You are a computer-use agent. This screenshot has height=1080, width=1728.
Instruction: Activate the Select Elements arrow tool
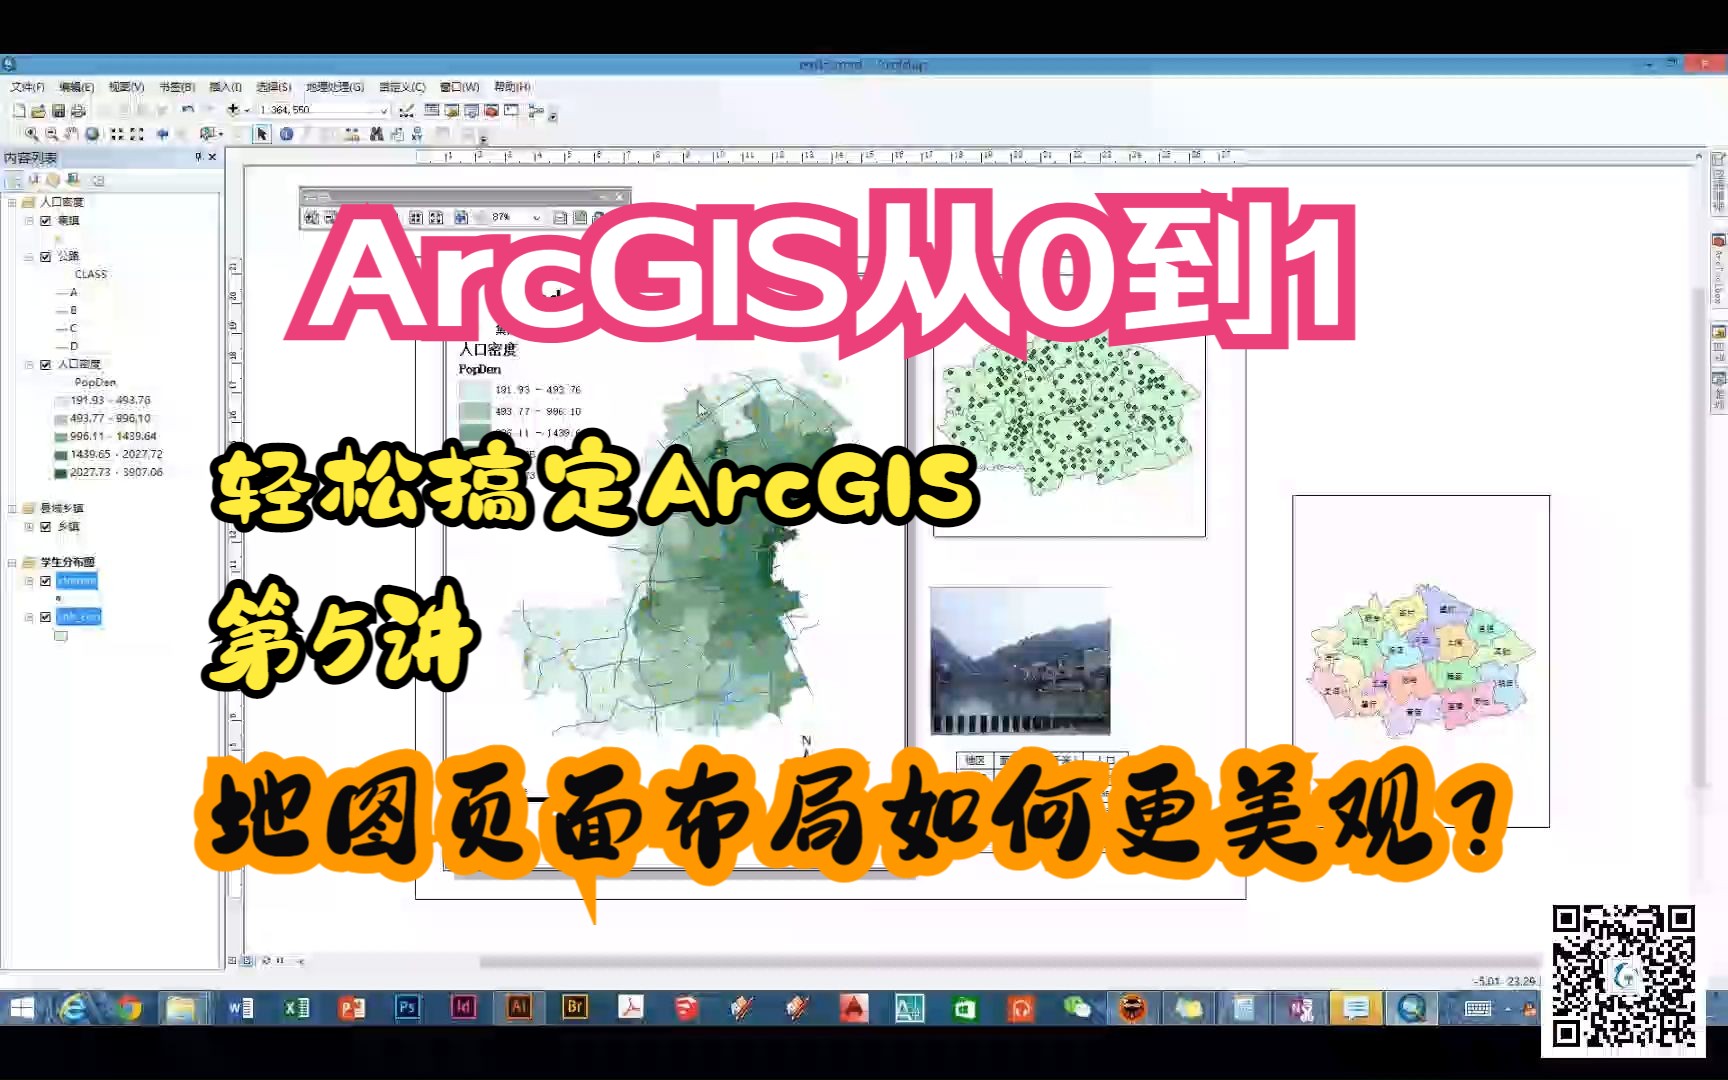click(262, 134)
